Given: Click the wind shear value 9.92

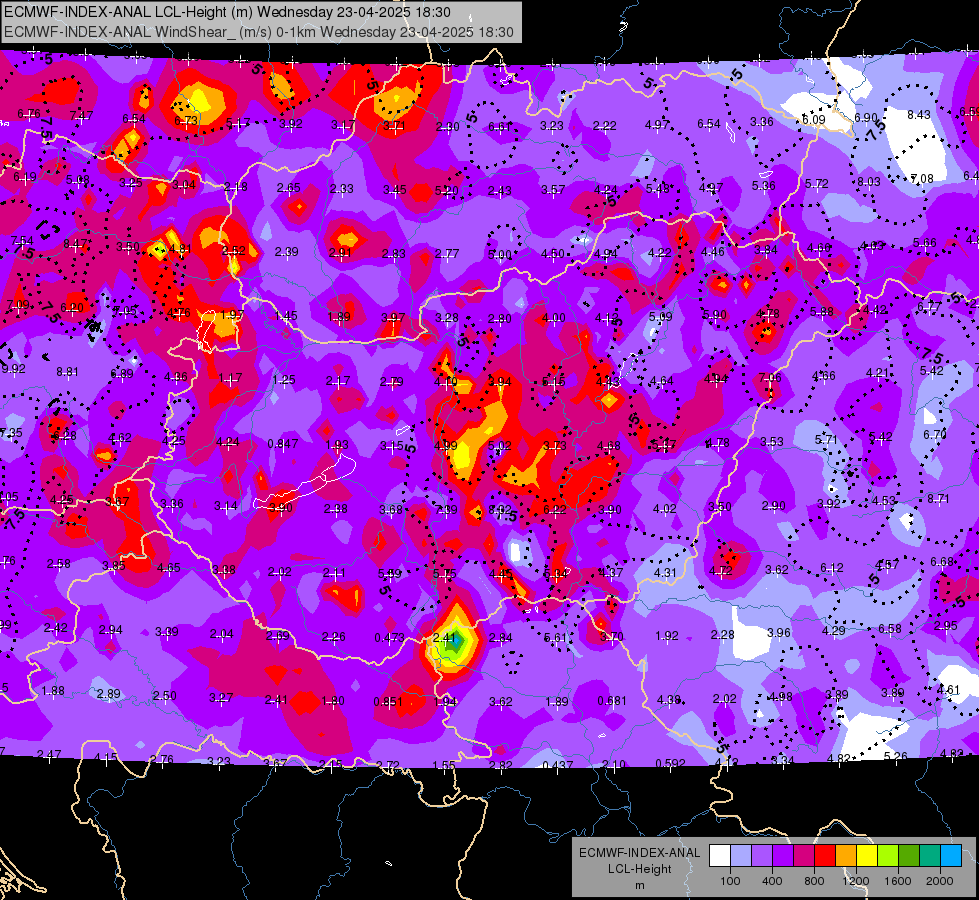Looking at the screenshot, I should click(14, 368).
